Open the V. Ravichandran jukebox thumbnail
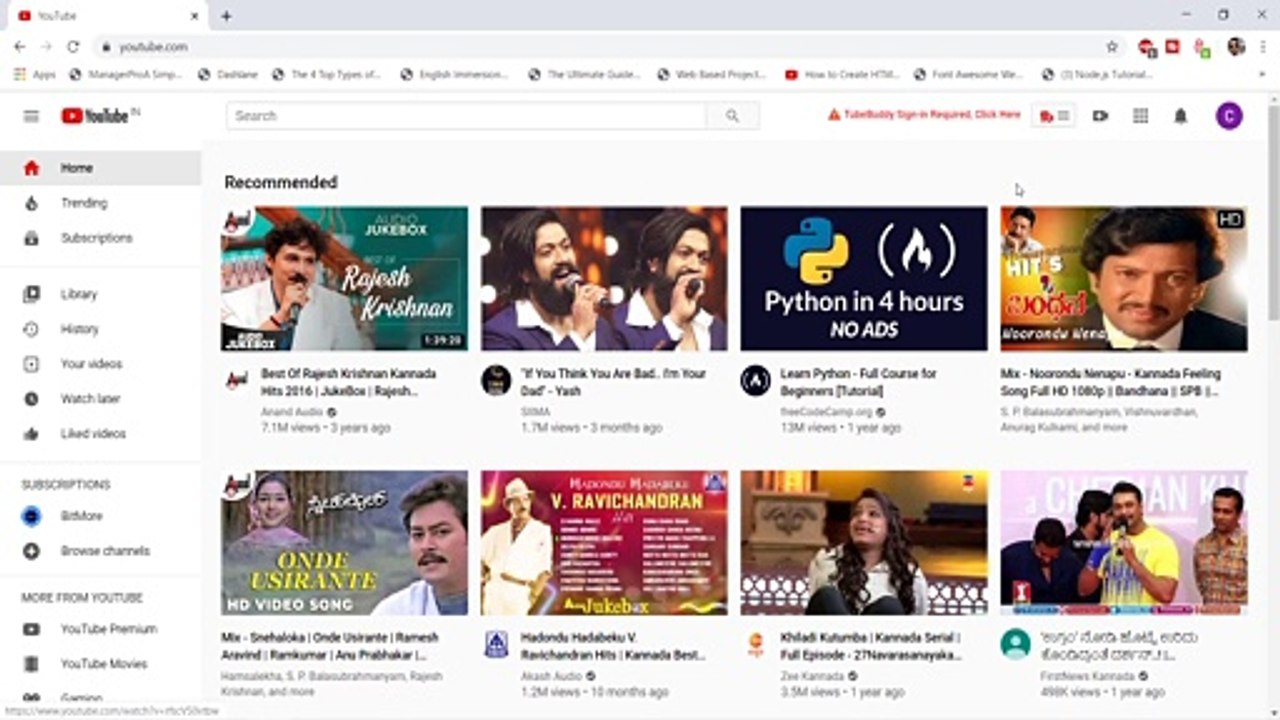Image resolution: width=1280 pixels, height=720 pixels. click(604, 543)
